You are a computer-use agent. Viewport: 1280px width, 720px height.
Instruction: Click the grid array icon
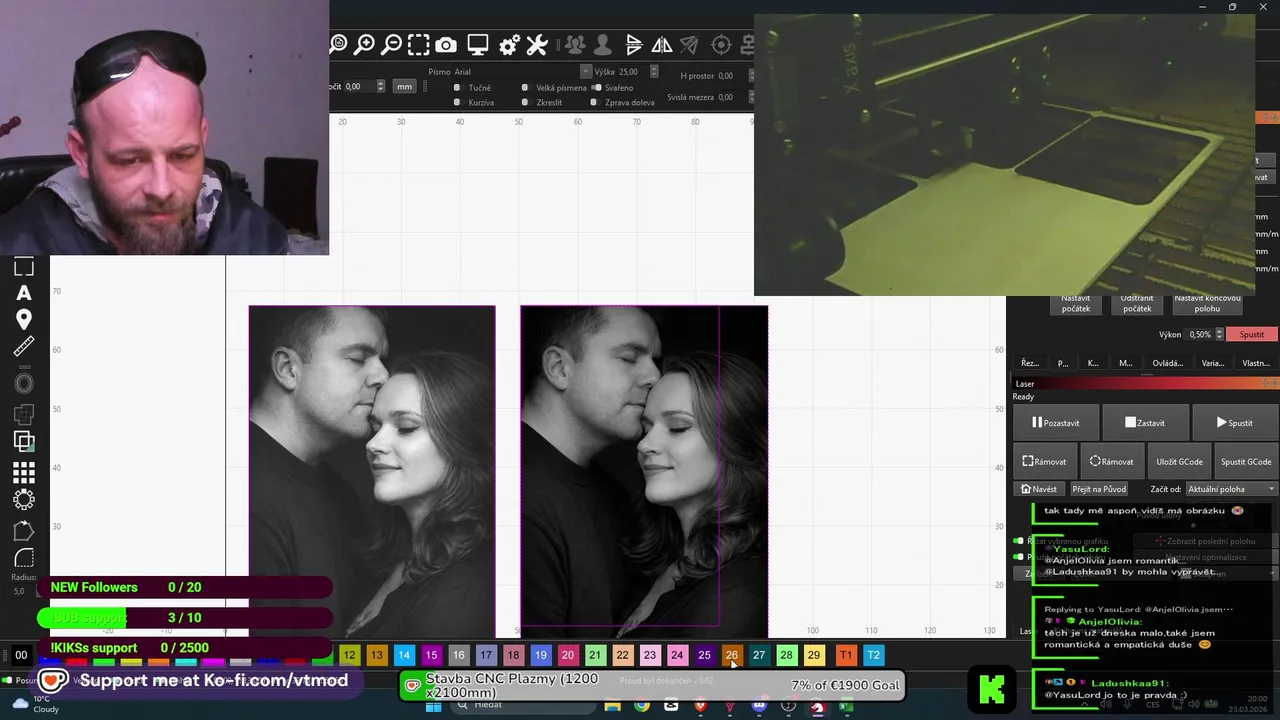click(24, 472)
